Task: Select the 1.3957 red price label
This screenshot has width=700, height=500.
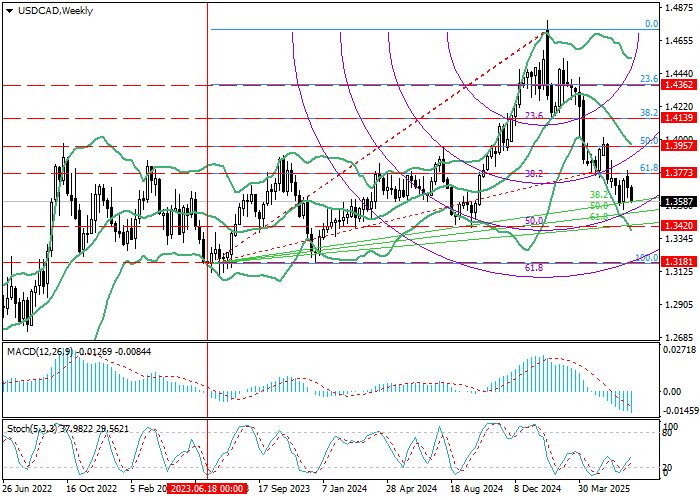Action: click(x=679, y=146)
